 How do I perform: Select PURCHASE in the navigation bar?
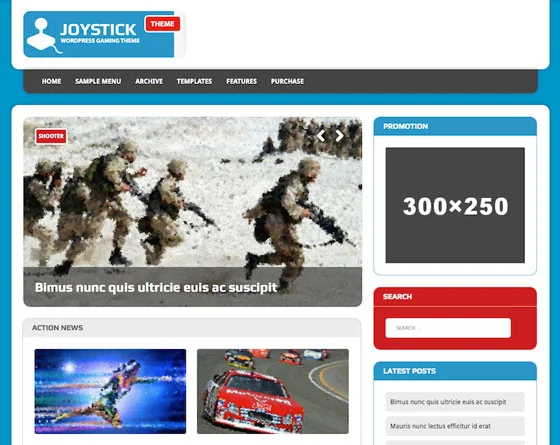click(287, 81)
